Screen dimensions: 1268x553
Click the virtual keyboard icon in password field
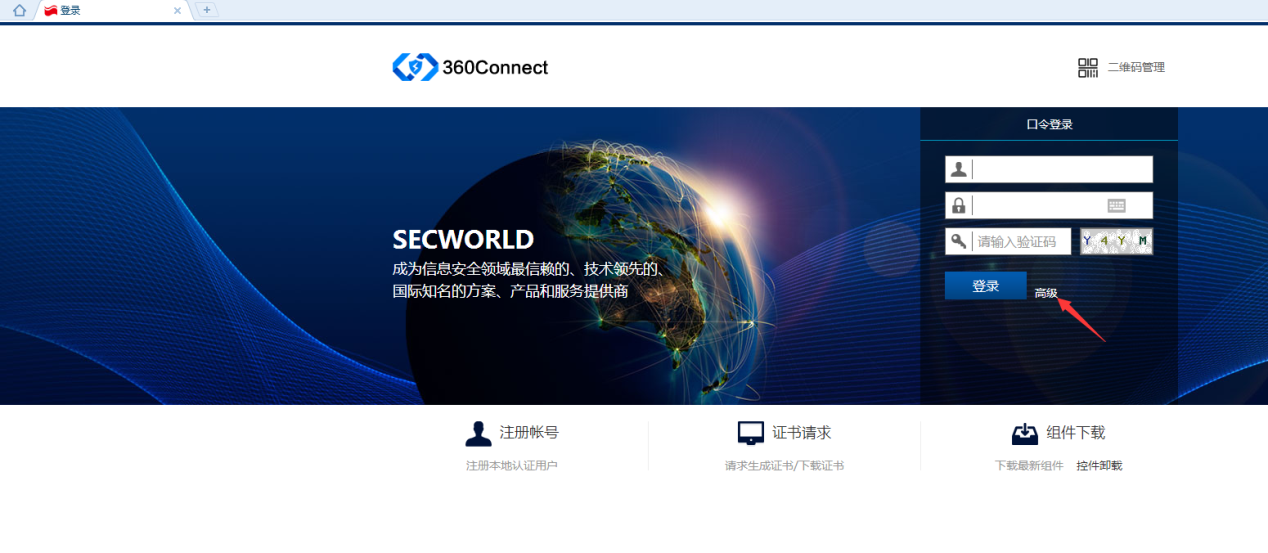click(1116, 205)
